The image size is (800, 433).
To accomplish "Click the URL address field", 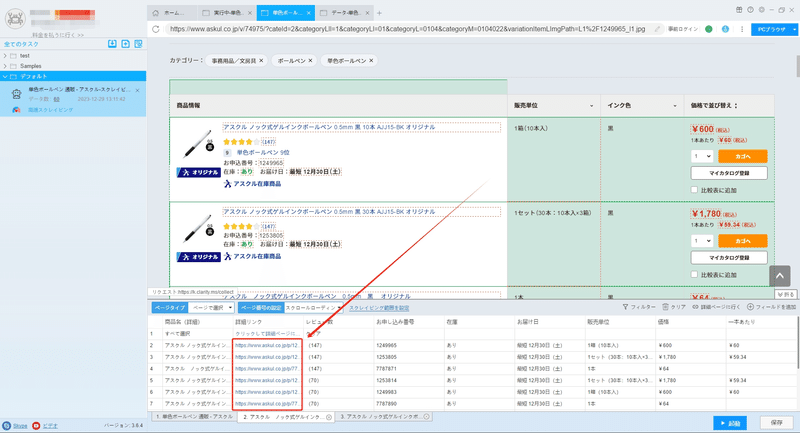I will tap(407, 29).
